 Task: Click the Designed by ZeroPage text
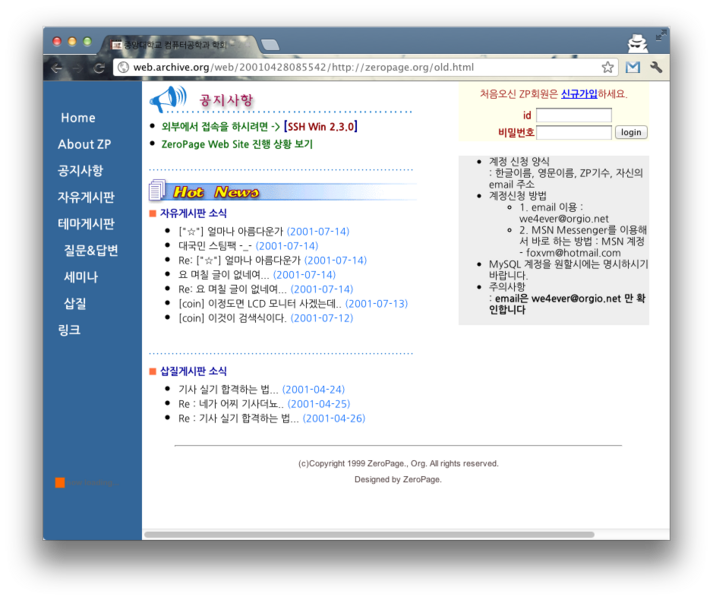[398, 479]
